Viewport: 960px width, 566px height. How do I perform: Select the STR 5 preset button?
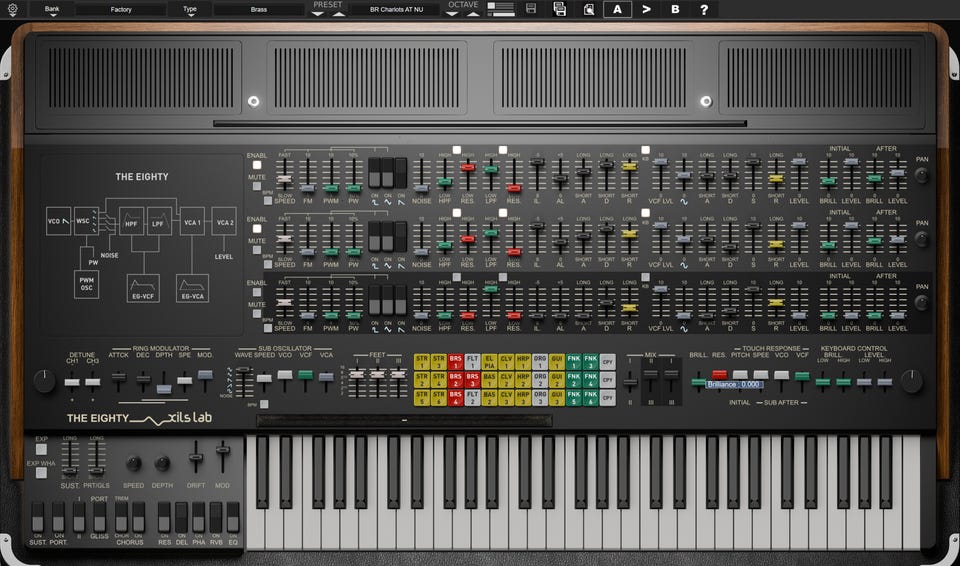coord(421,398)
